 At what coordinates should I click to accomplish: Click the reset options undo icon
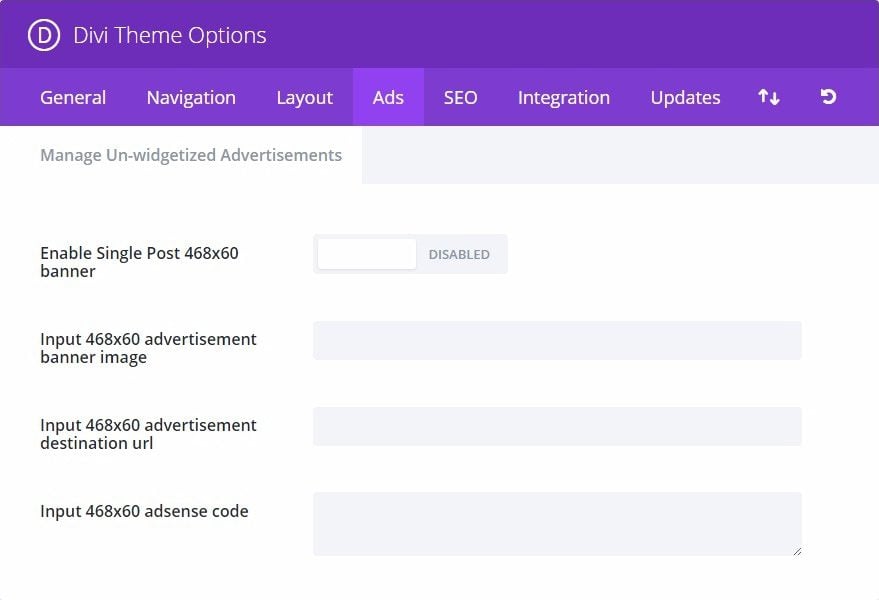(828, 97)
